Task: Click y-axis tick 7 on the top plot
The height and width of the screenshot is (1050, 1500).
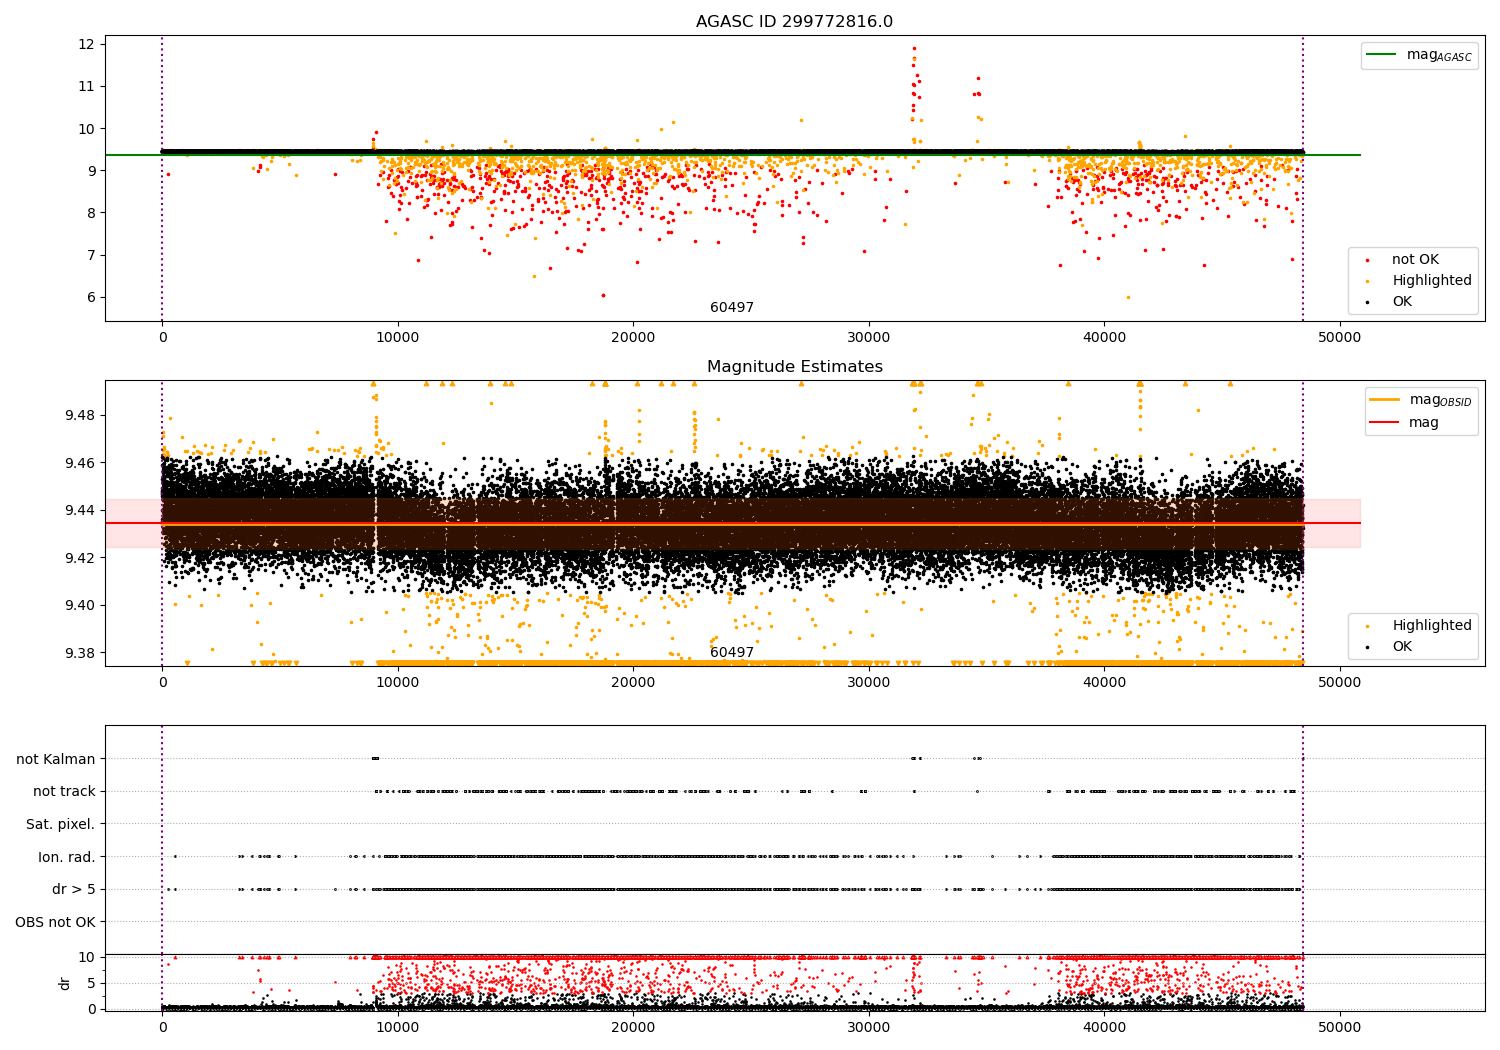Action: 90,255
